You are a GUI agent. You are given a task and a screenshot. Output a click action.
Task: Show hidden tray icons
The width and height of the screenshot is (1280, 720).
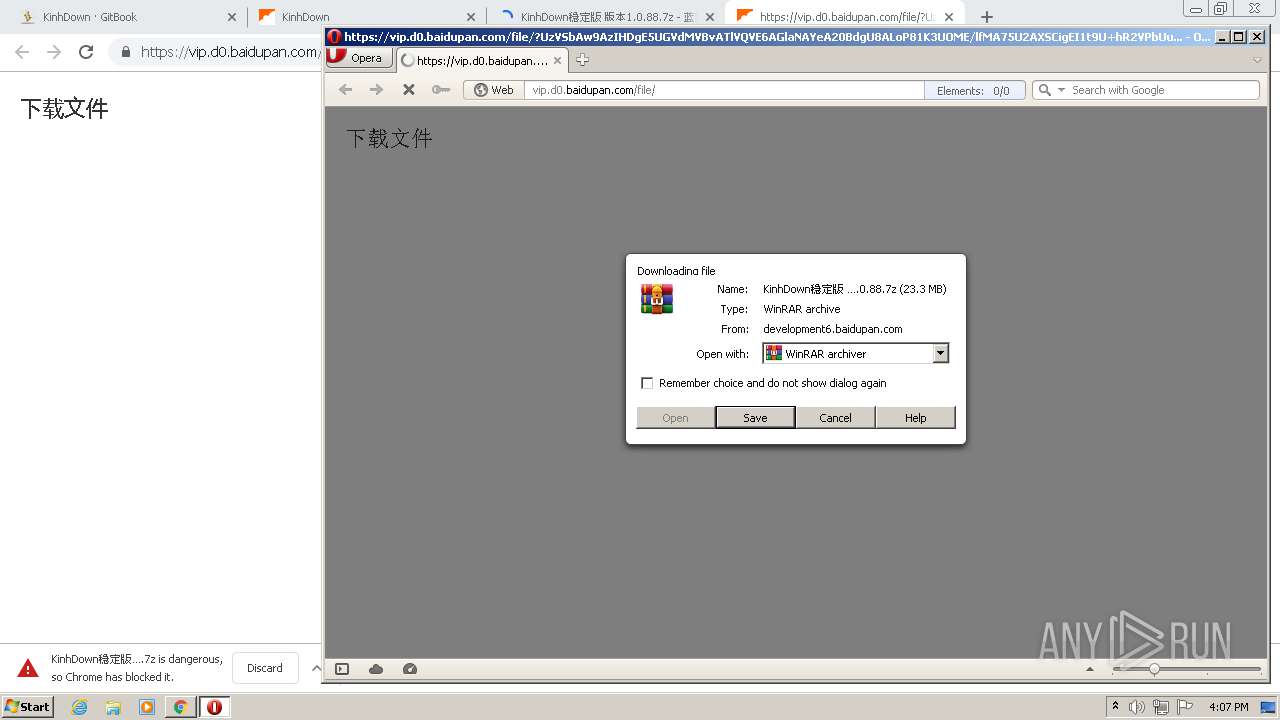tap(1115, 707)
